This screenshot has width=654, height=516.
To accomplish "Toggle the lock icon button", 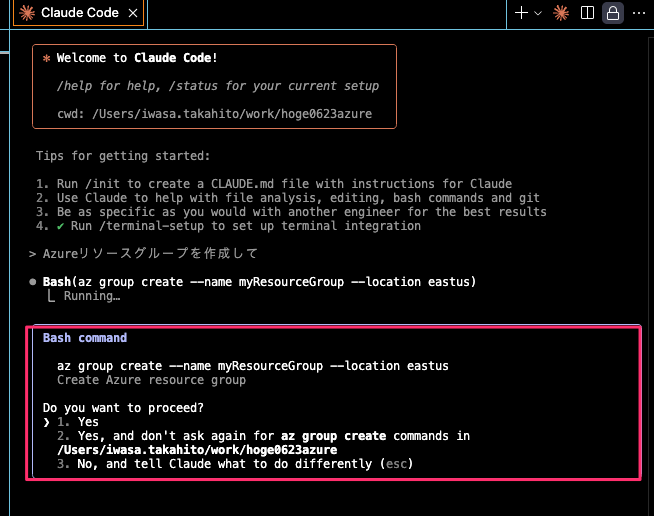I will pos(612,13).
